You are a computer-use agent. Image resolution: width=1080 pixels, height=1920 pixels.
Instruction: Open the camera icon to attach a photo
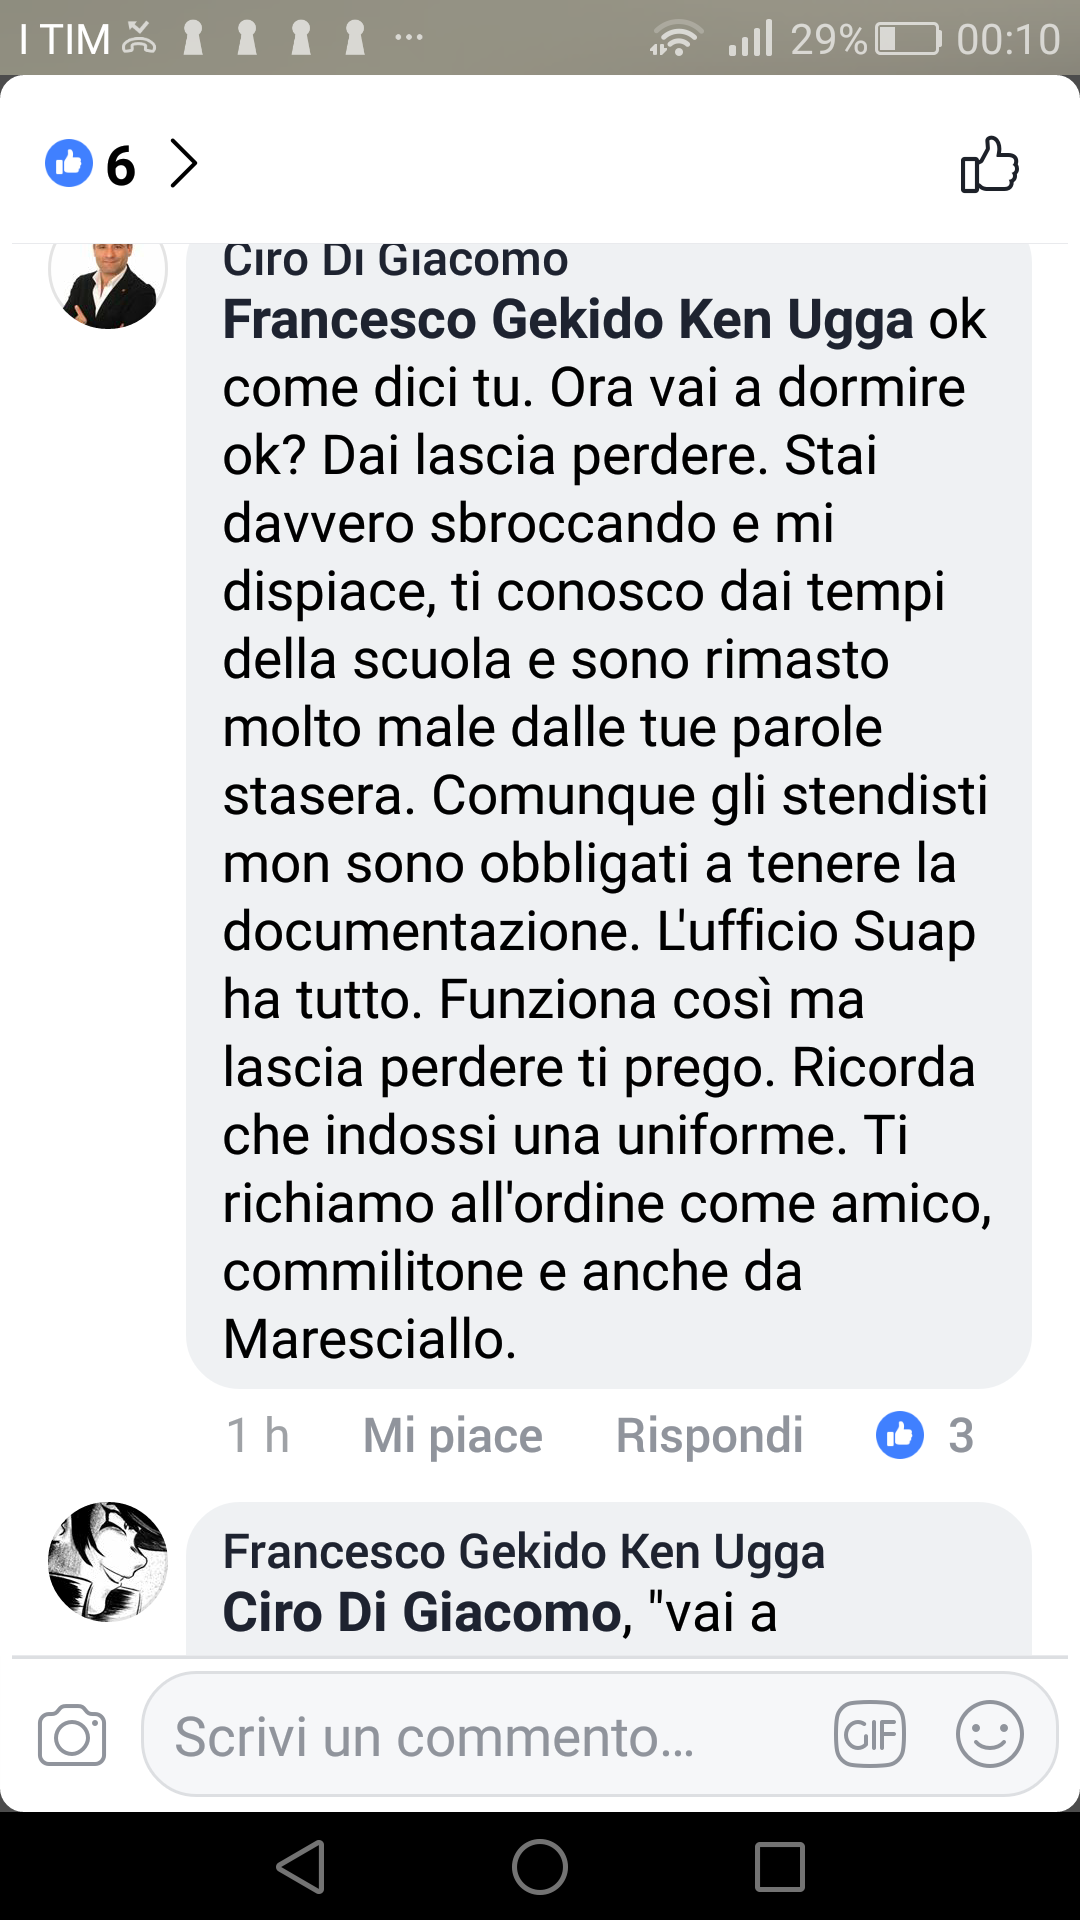[72, 1735]
